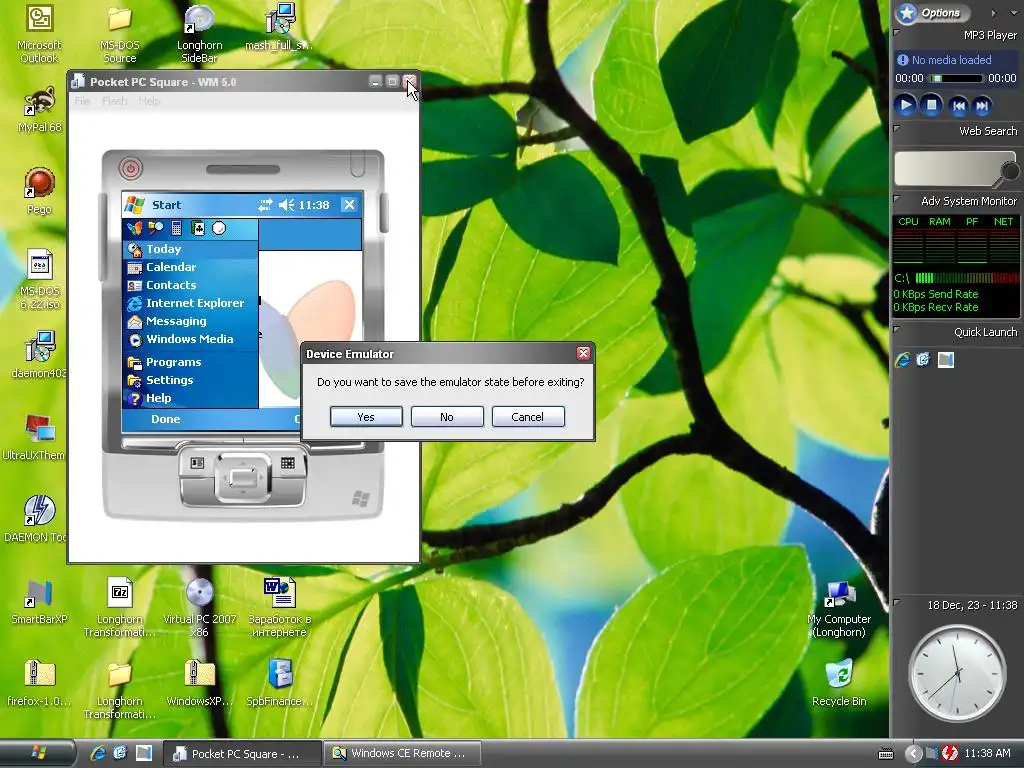The width and height of the screenshot is (1024, 768).
Task: Open the File menu in Pocket PC window
Action: click(82, 101)
